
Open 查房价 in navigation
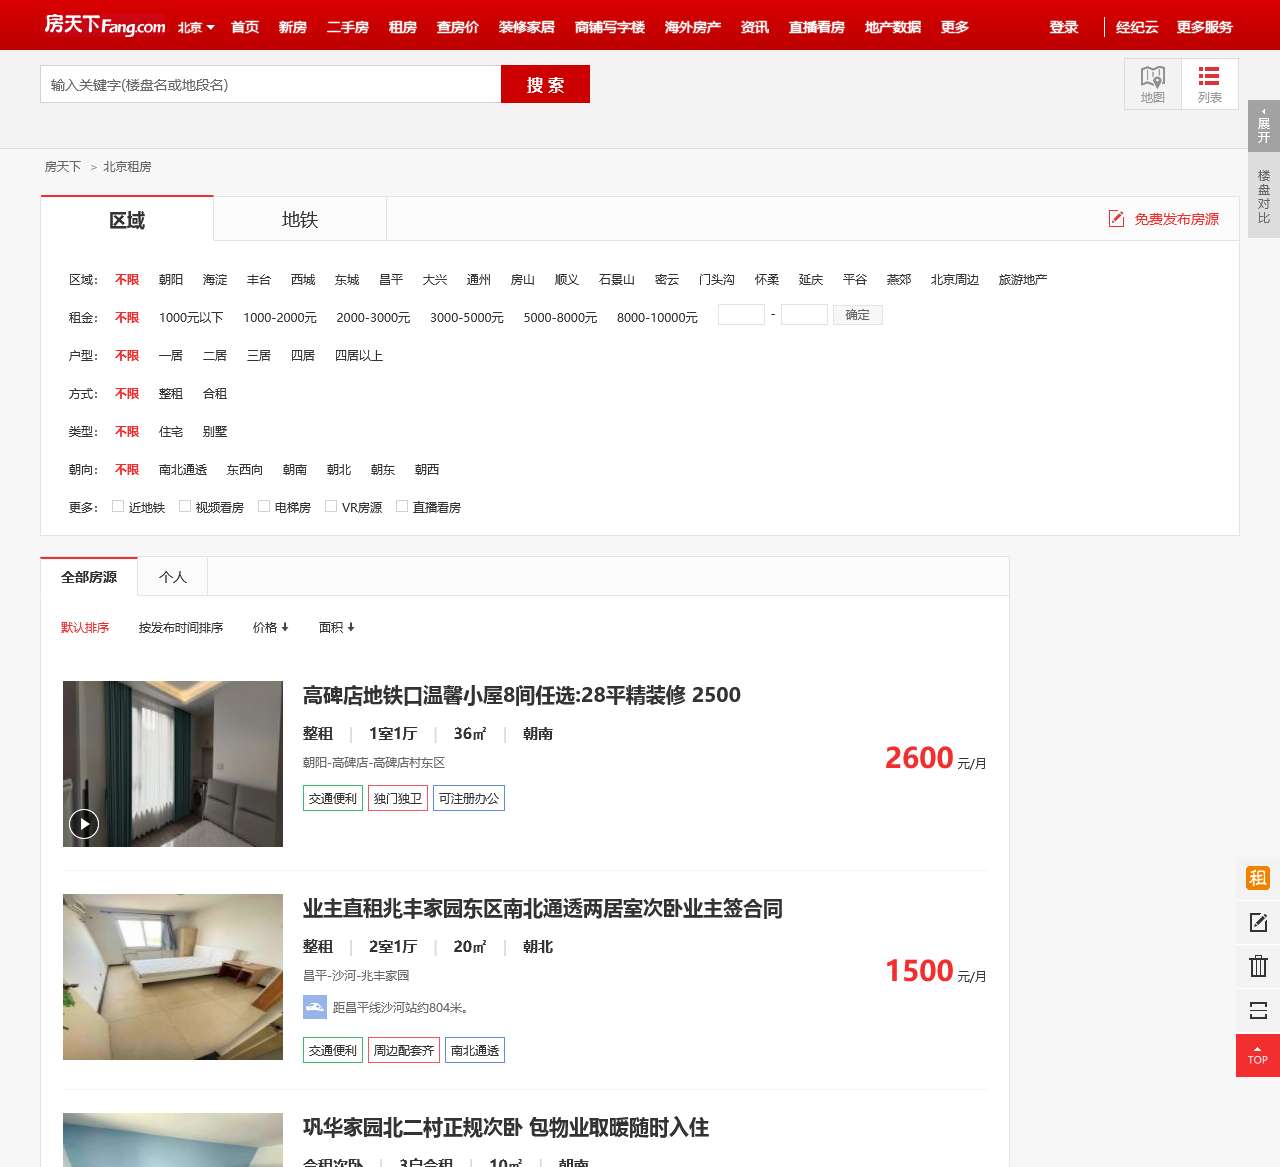click(458, 27)
